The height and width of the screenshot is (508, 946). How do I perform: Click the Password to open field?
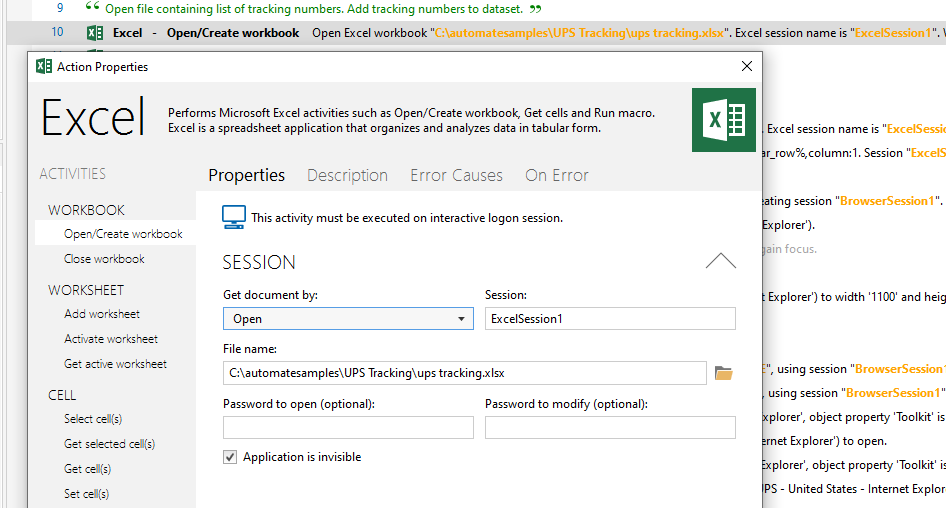[348, 428]
